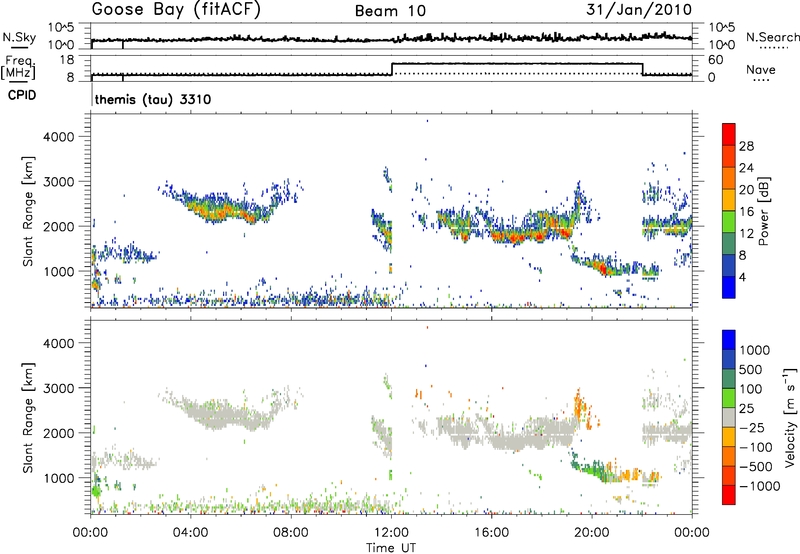This screenshot has height=554, width=800.
Task: Click the gray segment of the velocity colorbar
Action: click(x=729, y=418)
